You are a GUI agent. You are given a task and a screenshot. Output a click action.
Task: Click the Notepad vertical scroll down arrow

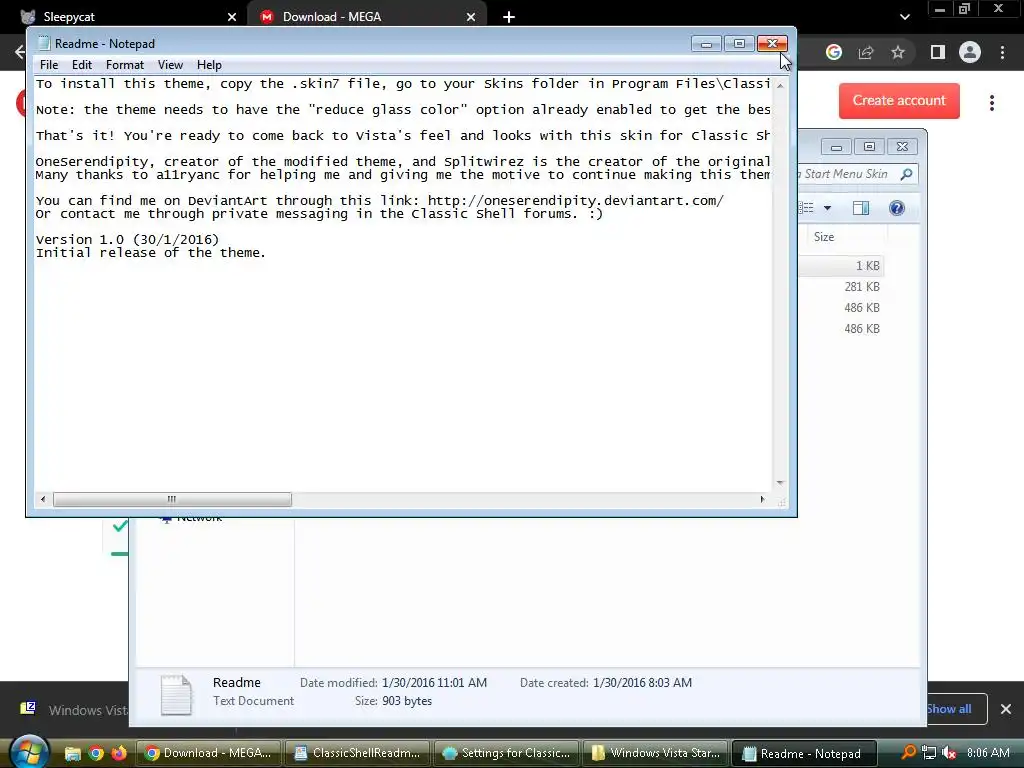pos(780,483)
